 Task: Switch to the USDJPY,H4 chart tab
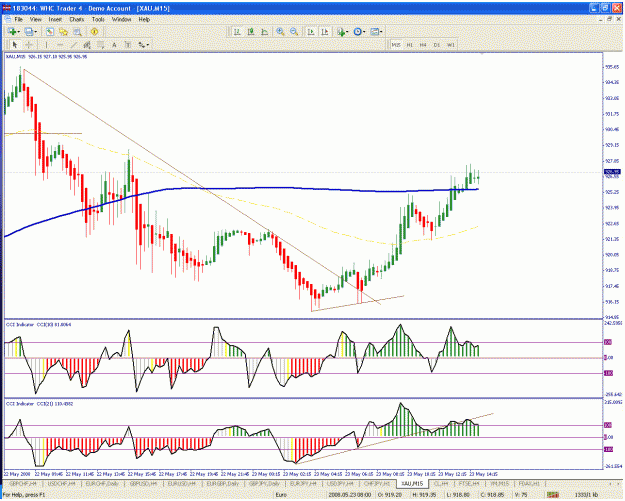point(340,483)
